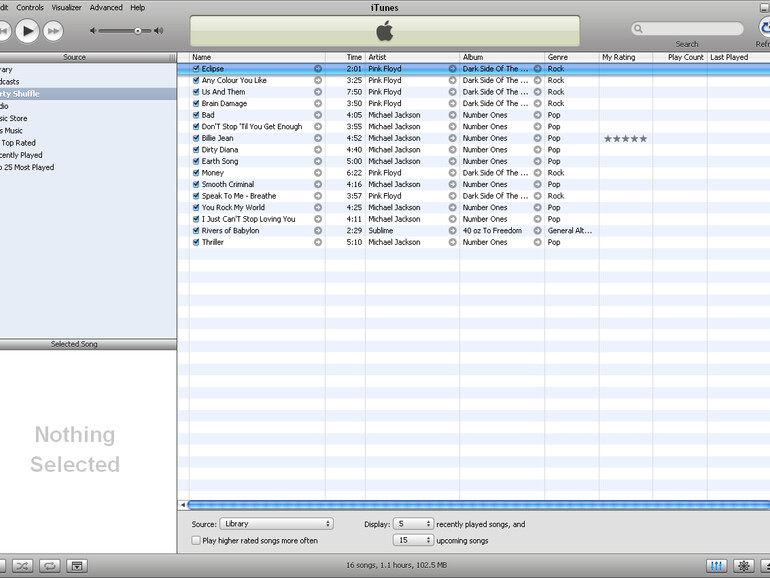Toggle the Repeat button at bottom
Image resolution: width=770 pixels, height=578 pixels.
50,566
